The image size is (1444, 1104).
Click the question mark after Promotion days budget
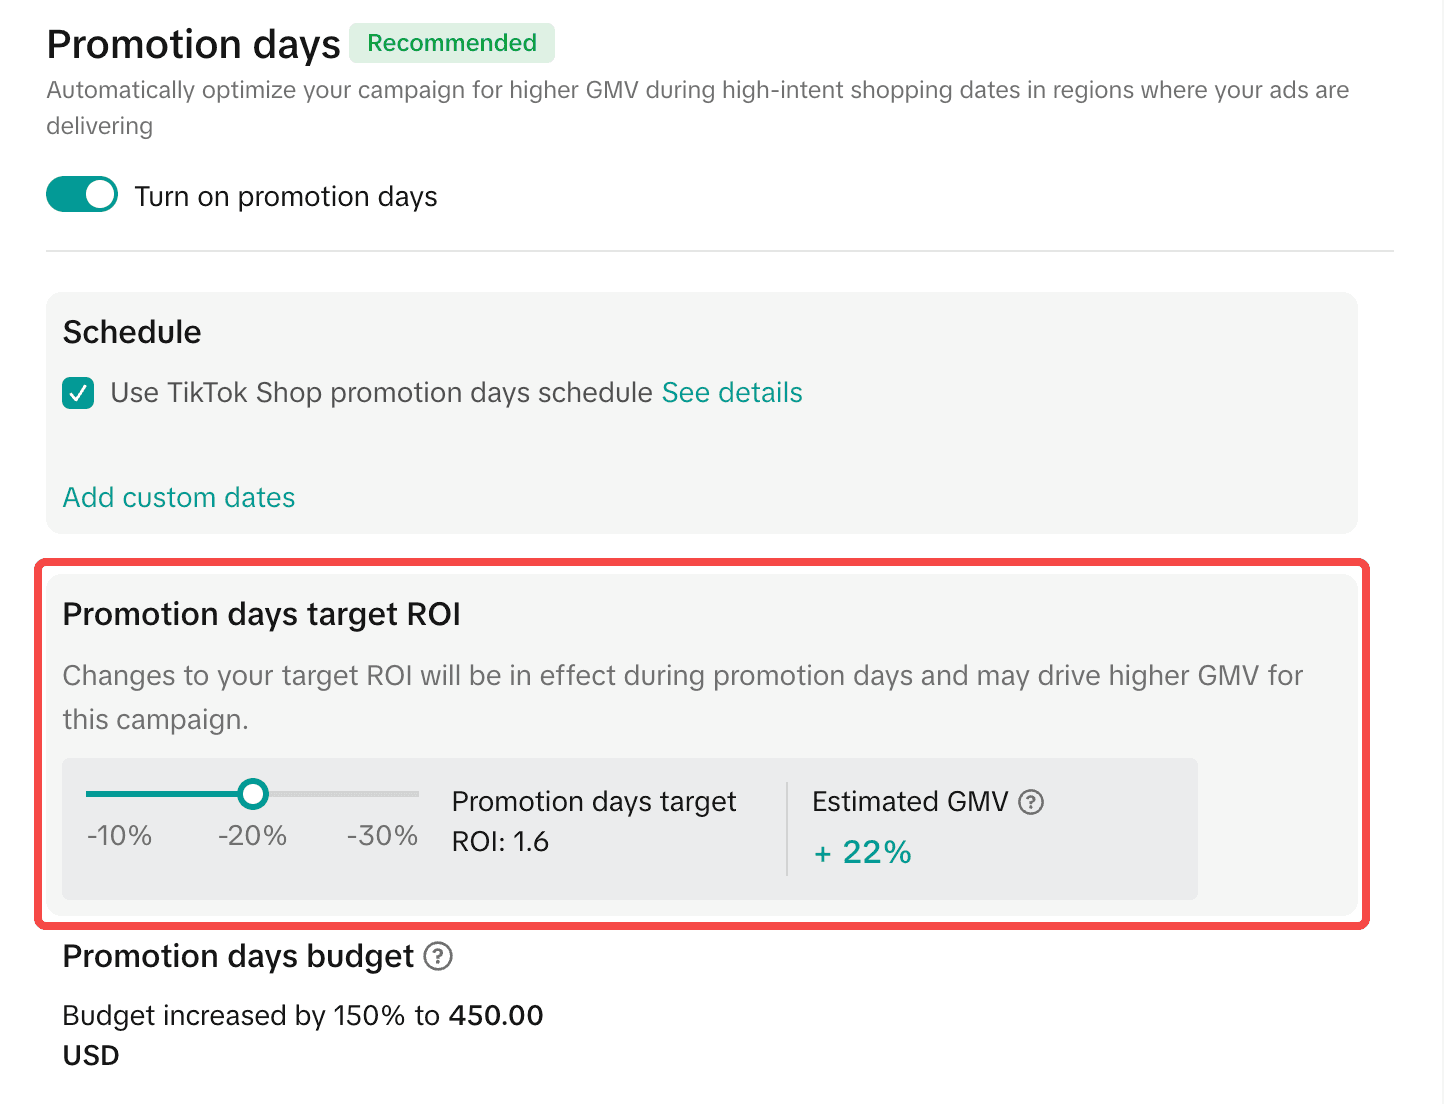pyautogui.click(x=437, y=958)
